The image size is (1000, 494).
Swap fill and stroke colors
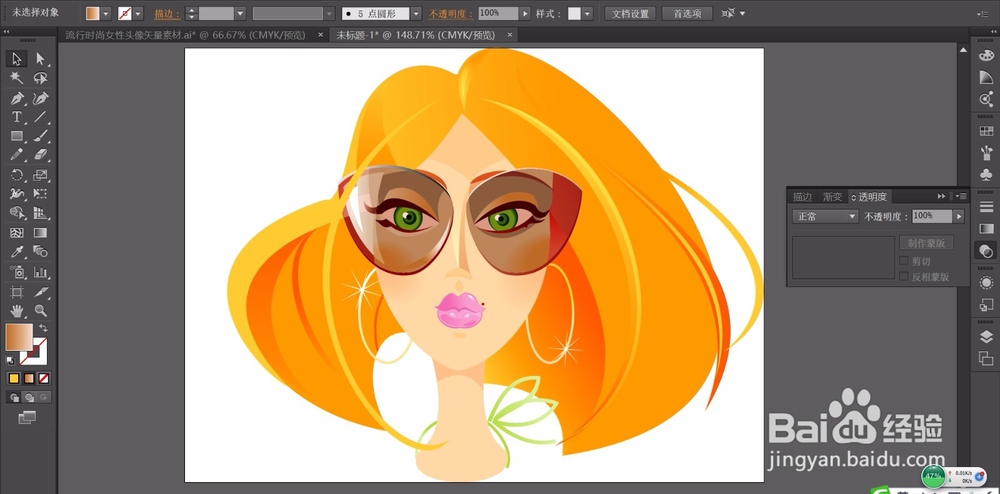43,328
